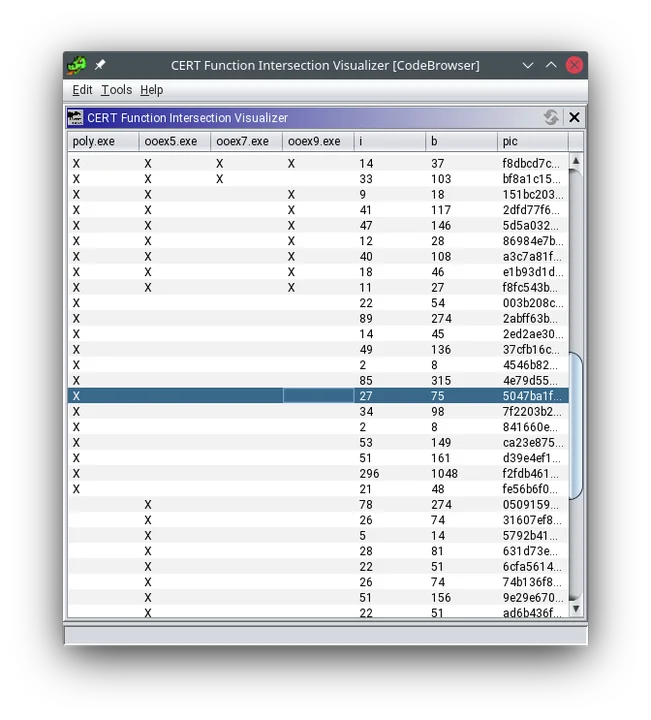651x720 pixels.
Task: Sort by the ooex9.exe column header
Action: pos(318,141)
